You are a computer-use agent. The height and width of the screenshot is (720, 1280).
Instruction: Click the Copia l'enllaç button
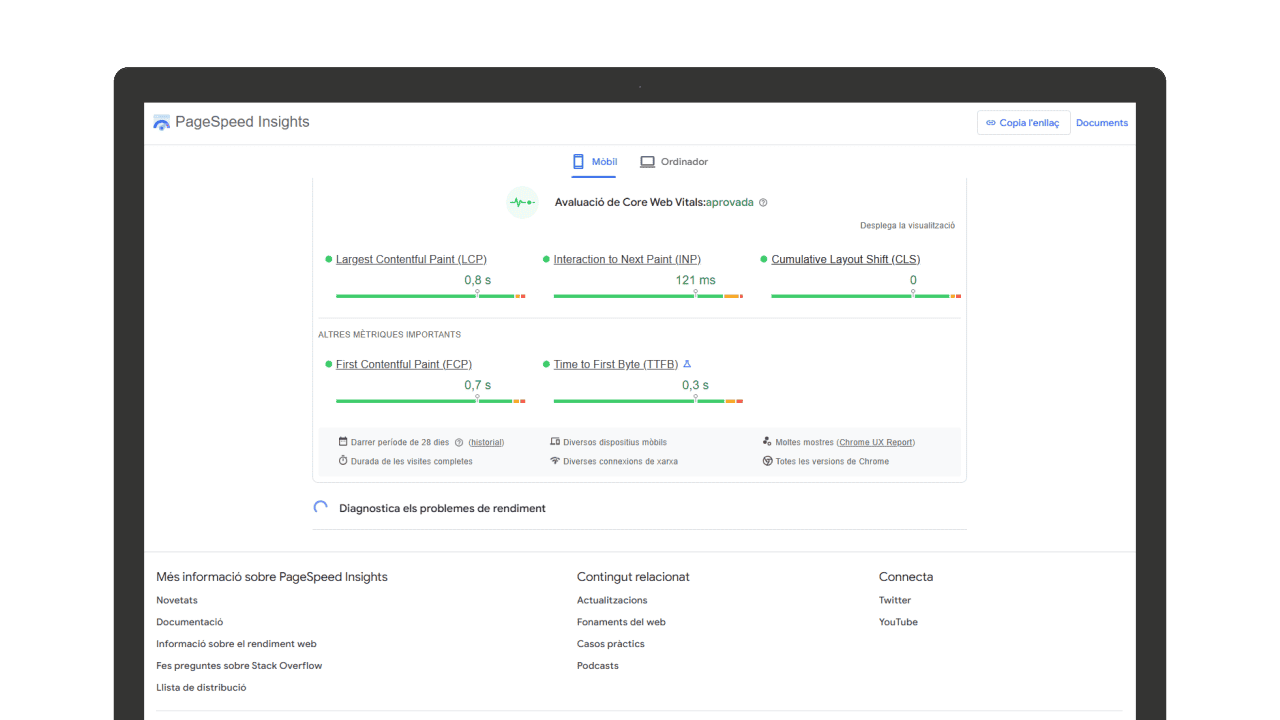coord(1023,122)
